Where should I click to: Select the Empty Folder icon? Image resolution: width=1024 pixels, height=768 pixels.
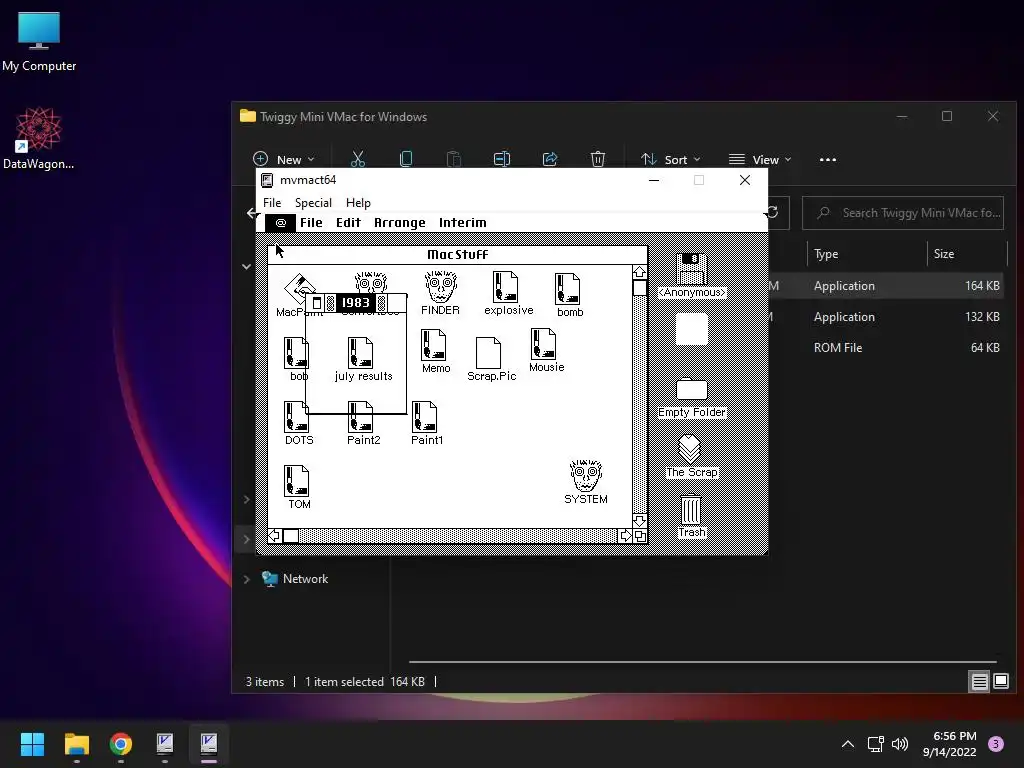(692, 389)
